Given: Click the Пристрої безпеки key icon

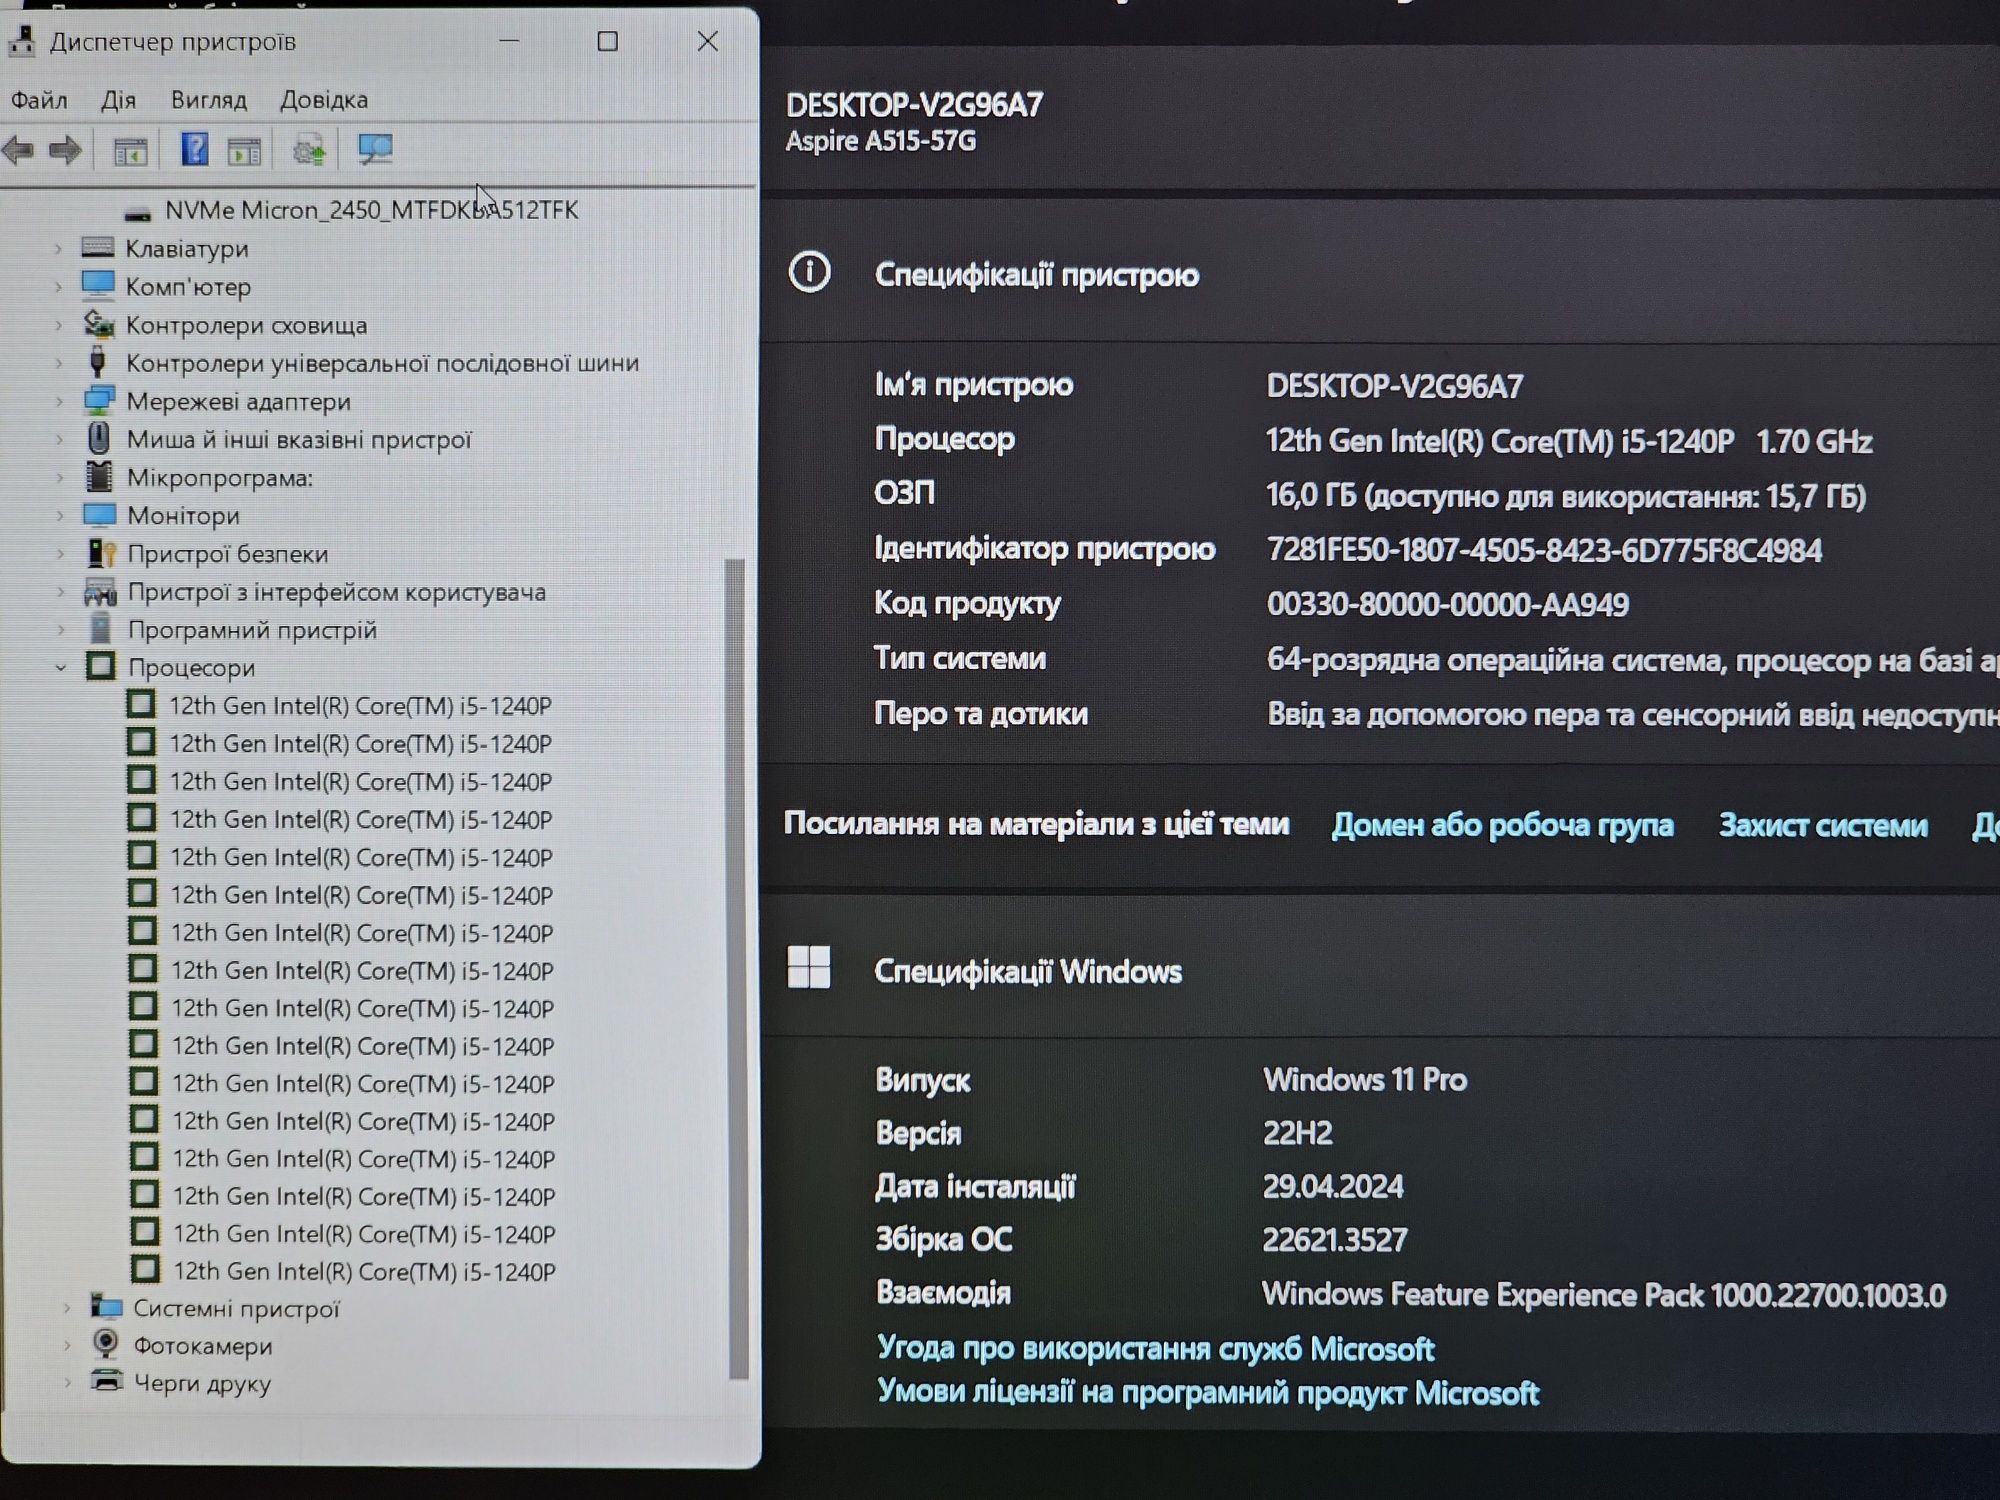Looking at the screenshot, I should [101, 553].
